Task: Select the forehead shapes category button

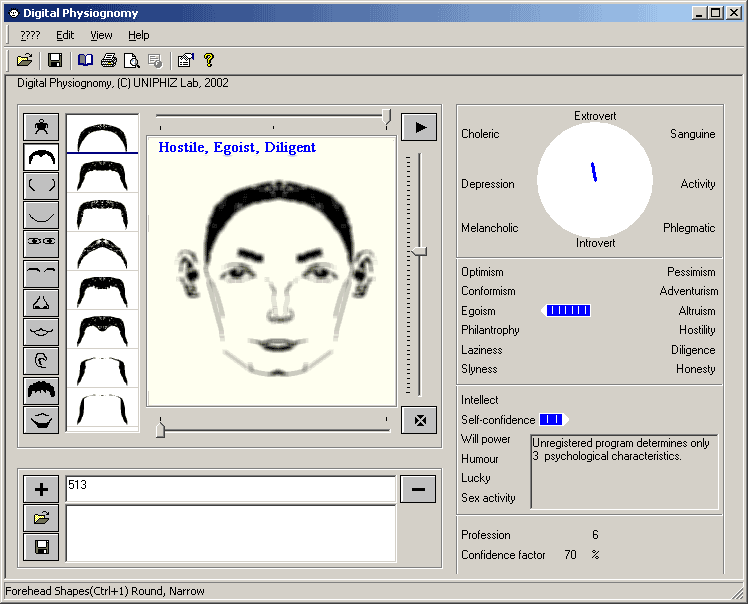Action: point(41,156)
